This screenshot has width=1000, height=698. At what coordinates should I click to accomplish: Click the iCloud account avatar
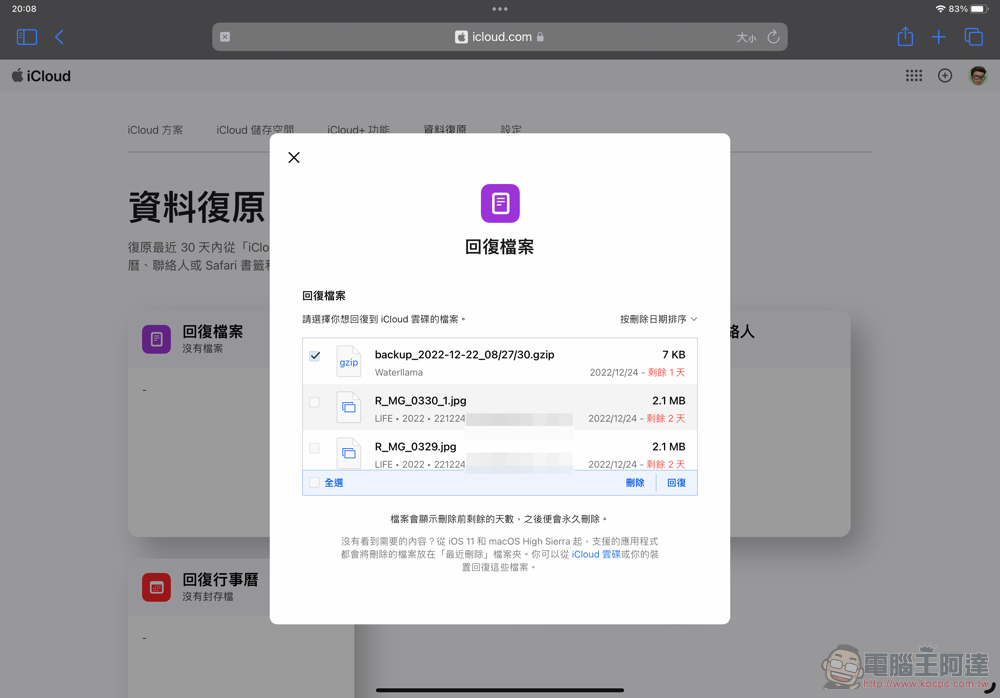[x=978, y=76]
